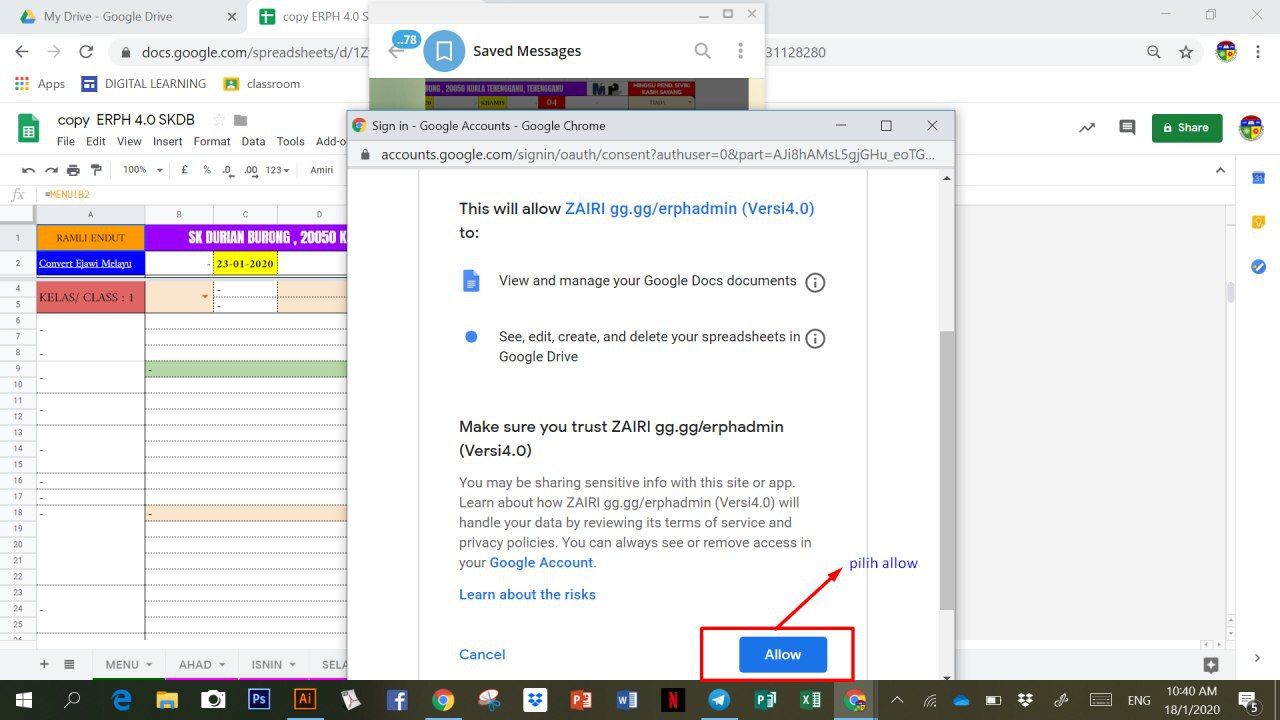Image resolution: width=1280 pixels, height=720 pixels.
Task: Open the Data menu in Sheets
Action: [x=254, y=142]
